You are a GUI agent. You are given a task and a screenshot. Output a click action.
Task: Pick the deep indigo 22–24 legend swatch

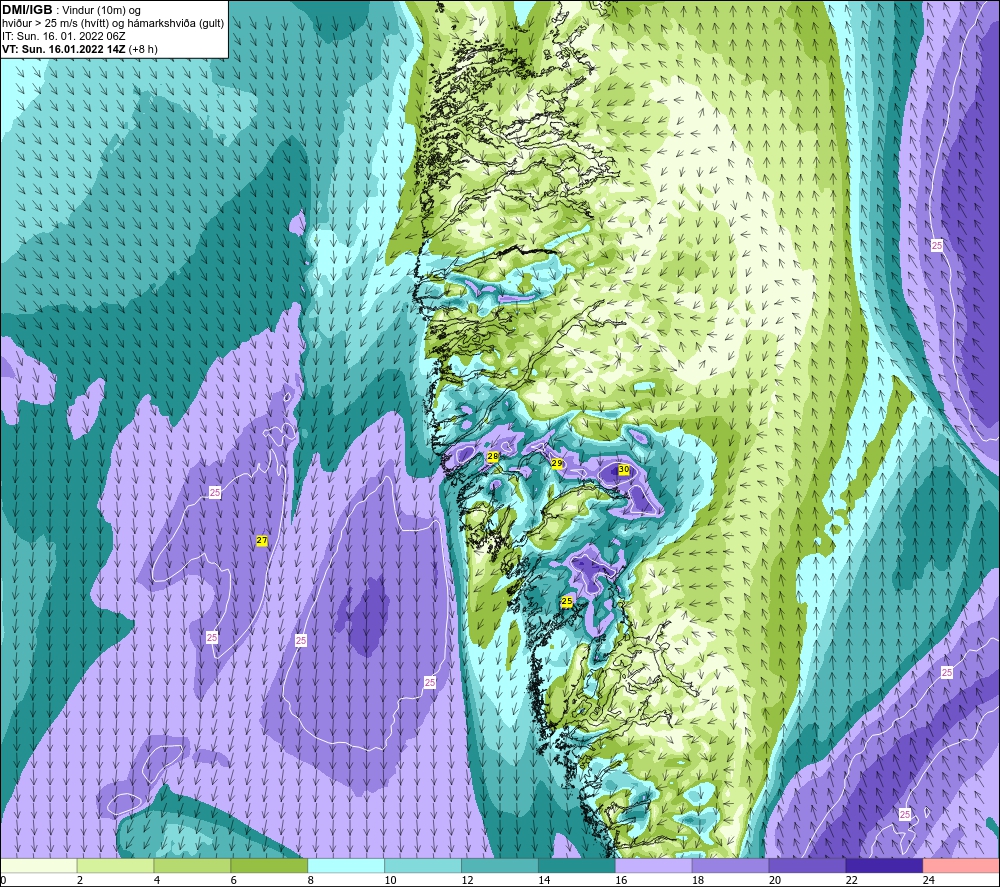884,865
